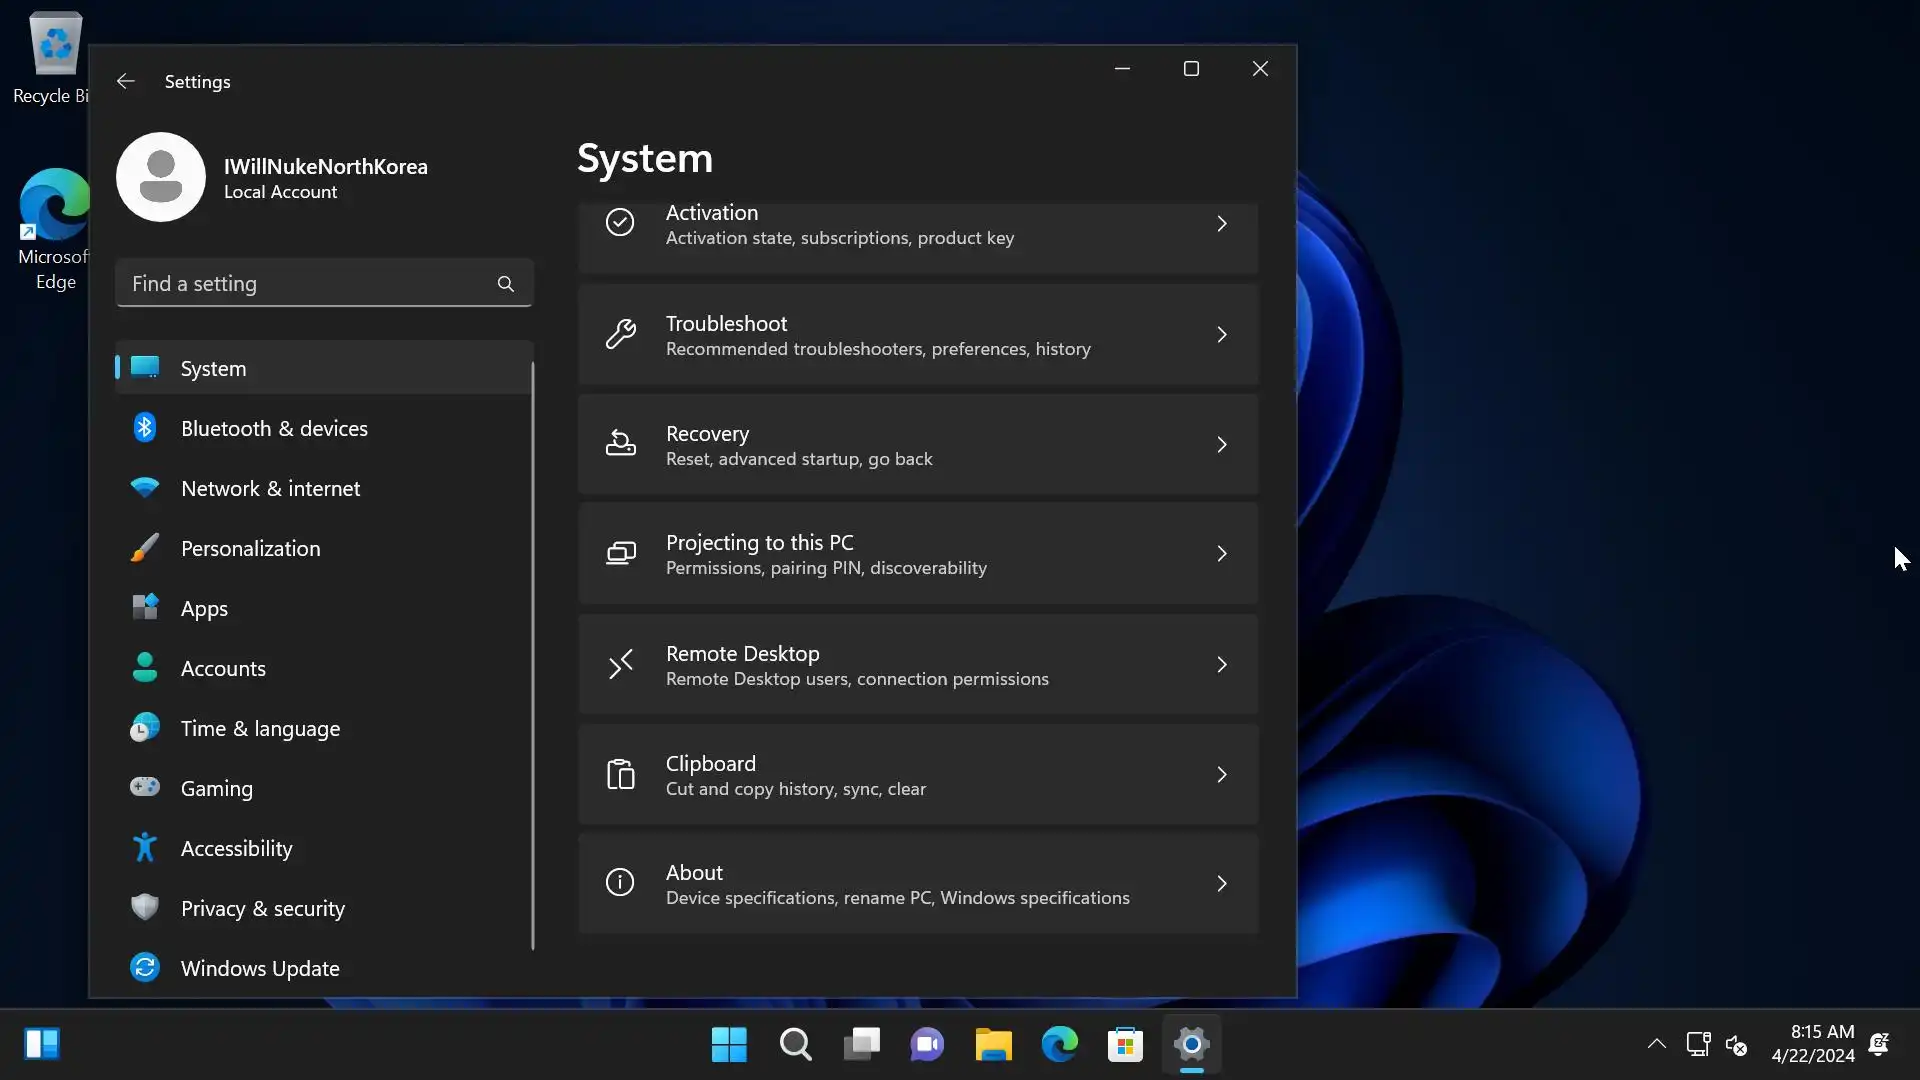Viewport: 1920px width, 1080px height.
Task: Open Projecting to this PC settings
Action: pos(917,554)
